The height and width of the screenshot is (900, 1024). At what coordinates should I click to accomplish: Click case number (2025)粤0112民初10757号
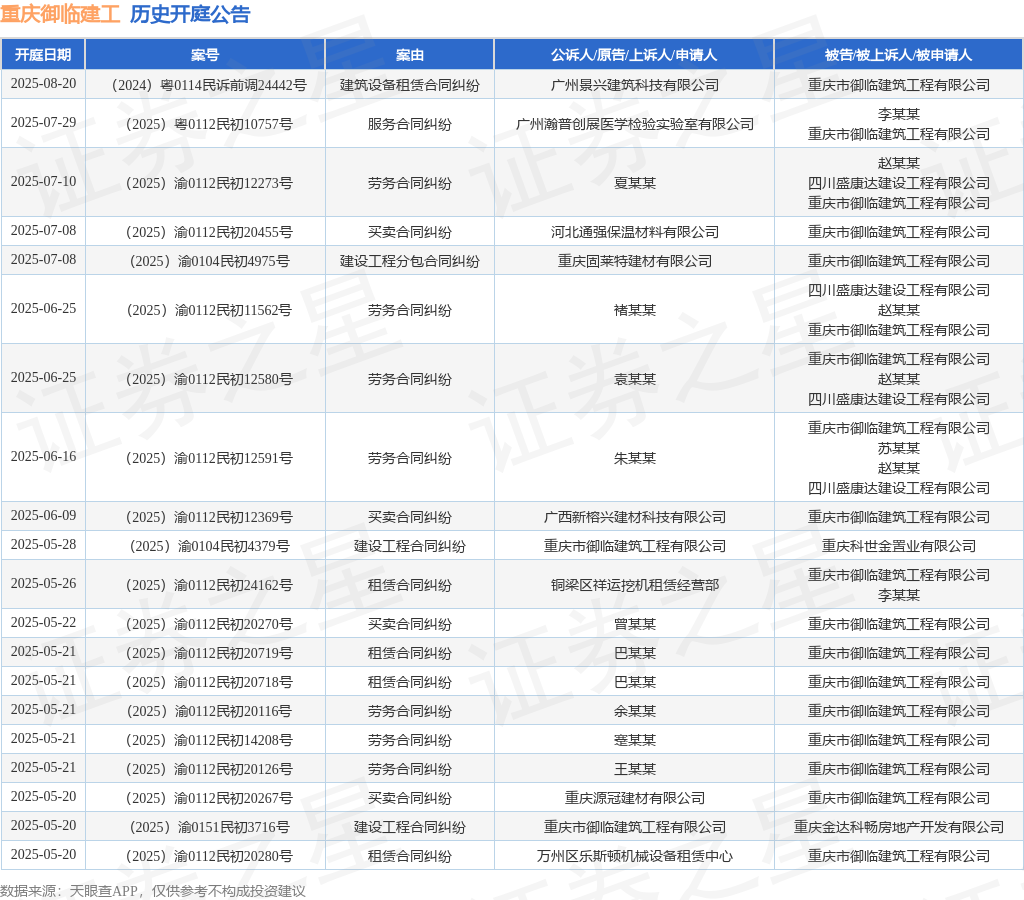(x=205, y=124)
